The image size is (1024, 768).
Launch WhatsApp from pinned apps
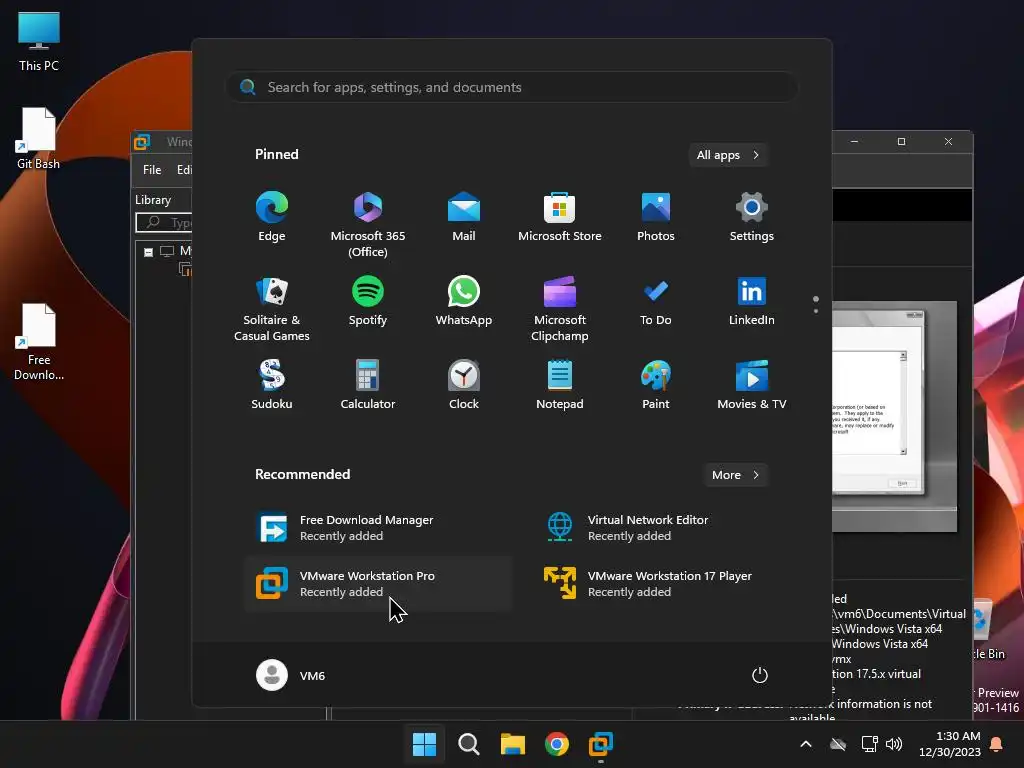464,300
